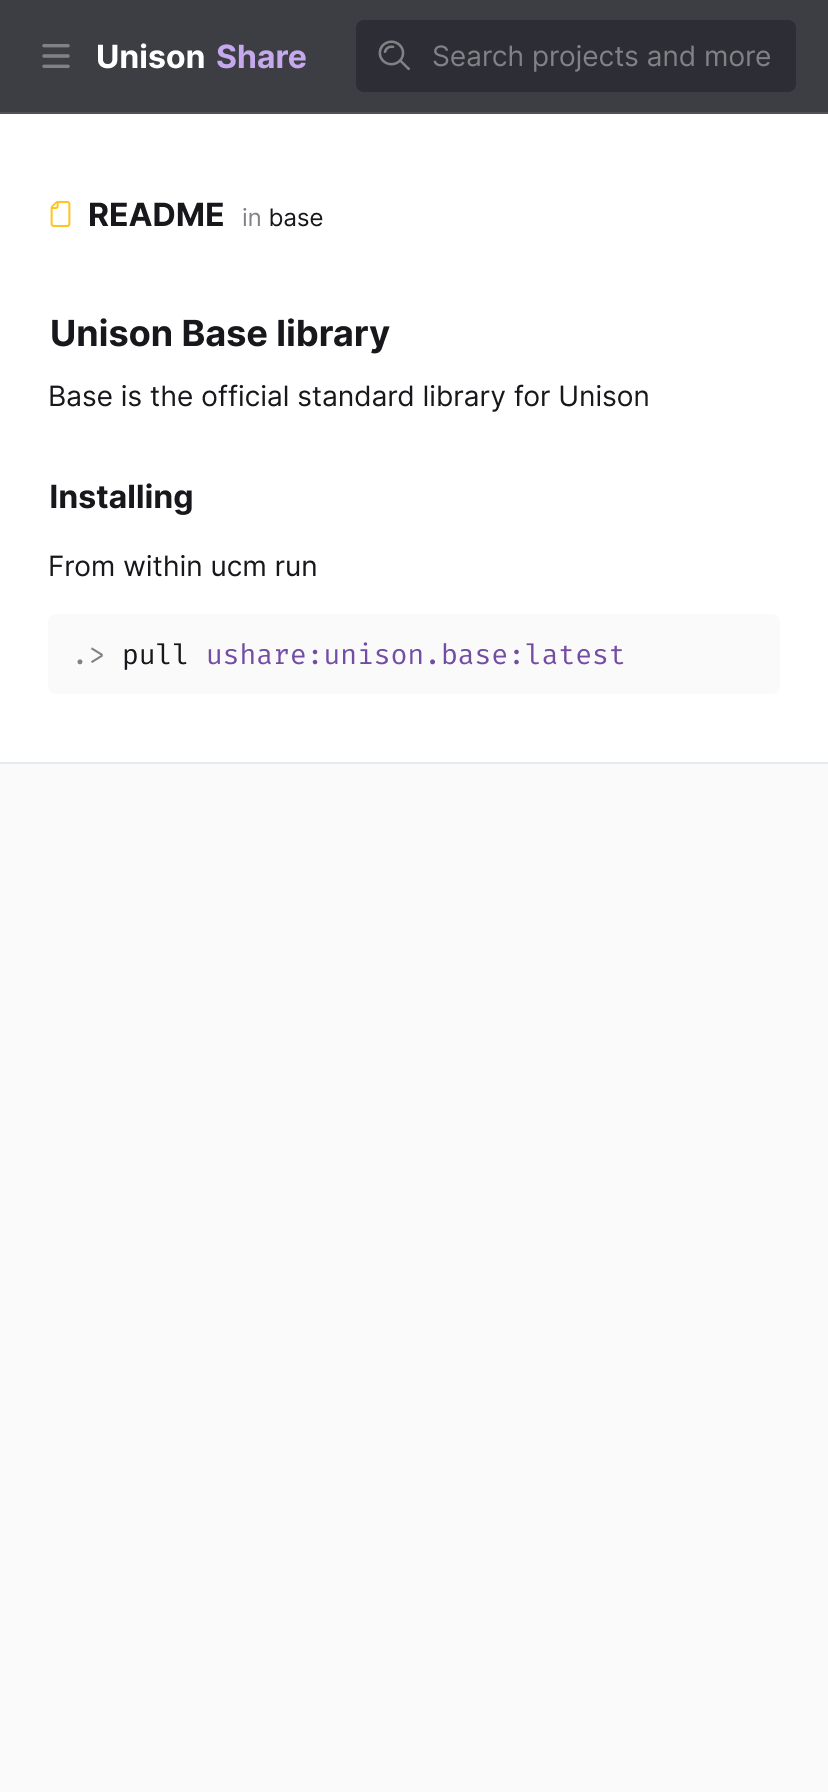Select the Unison Base library heading
This screenshot has height=1792, width=828.
coord(220,332)
